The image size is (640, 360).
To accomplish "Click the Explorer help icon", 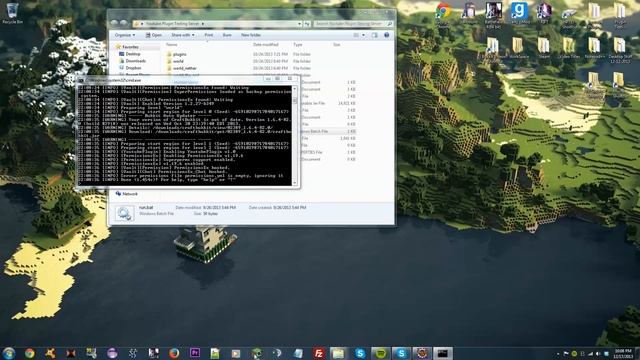I will 387,35.
